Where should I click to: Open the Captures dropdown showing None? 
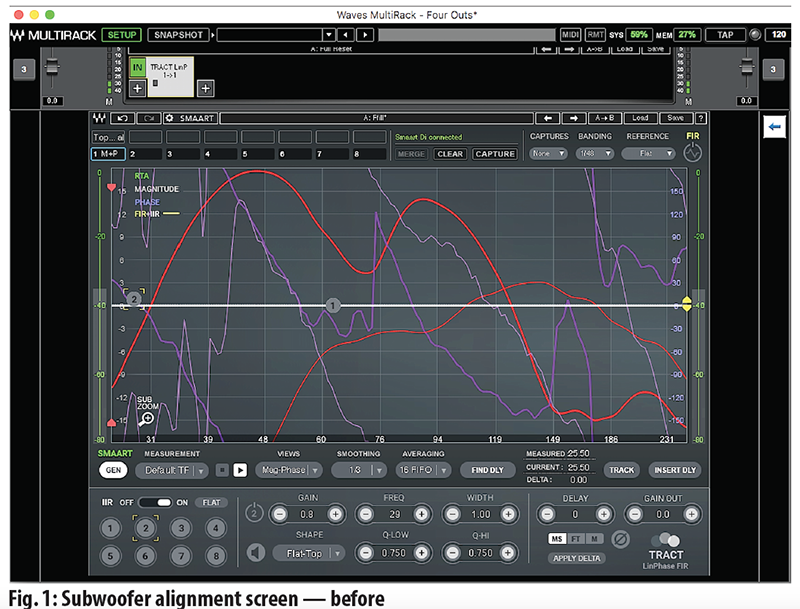coord(548,153)
